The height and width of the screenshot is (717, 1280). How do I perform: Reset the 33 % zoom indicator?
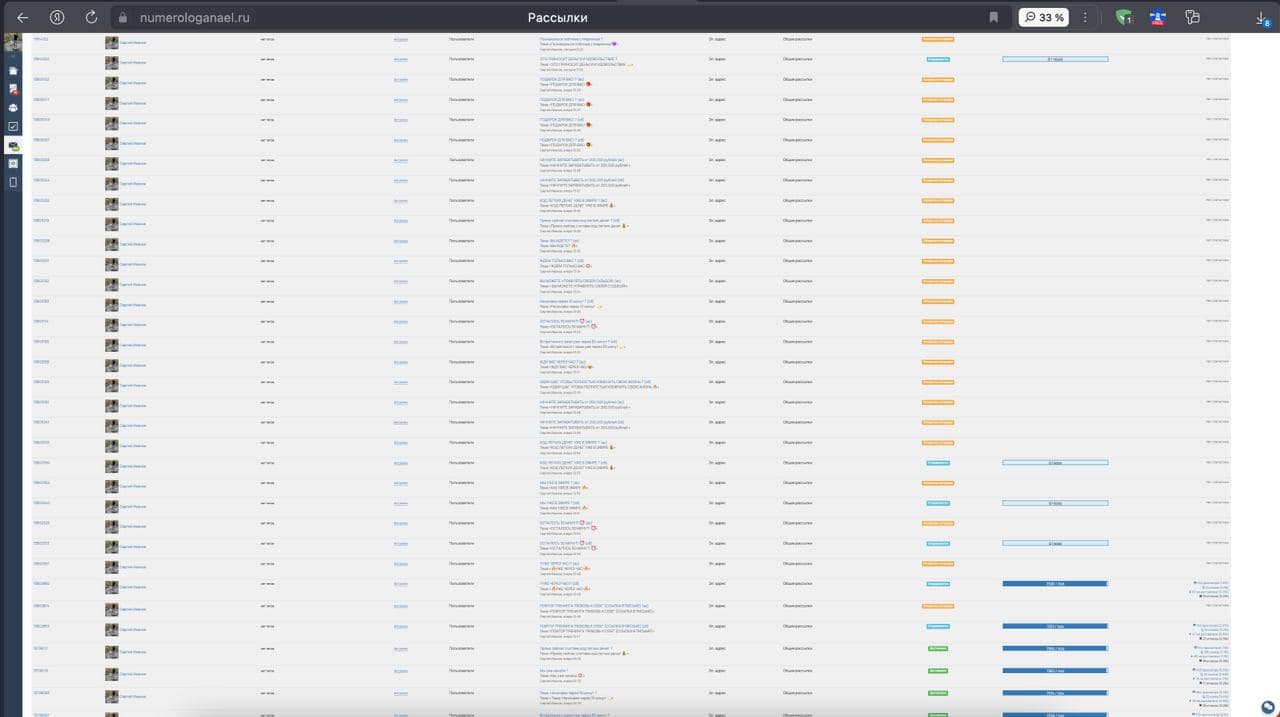click(1043, 17)
